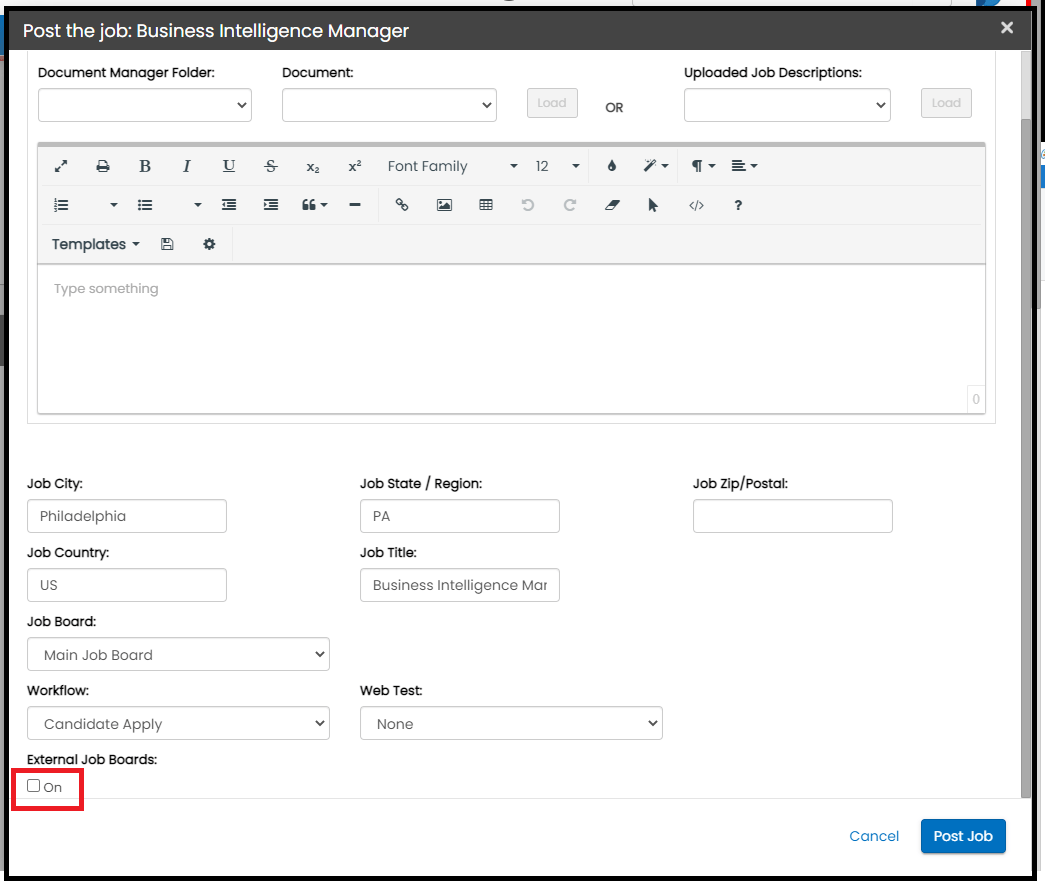Click the Cancel link
Screen dimensions: 1045x891
coord(874,836)
